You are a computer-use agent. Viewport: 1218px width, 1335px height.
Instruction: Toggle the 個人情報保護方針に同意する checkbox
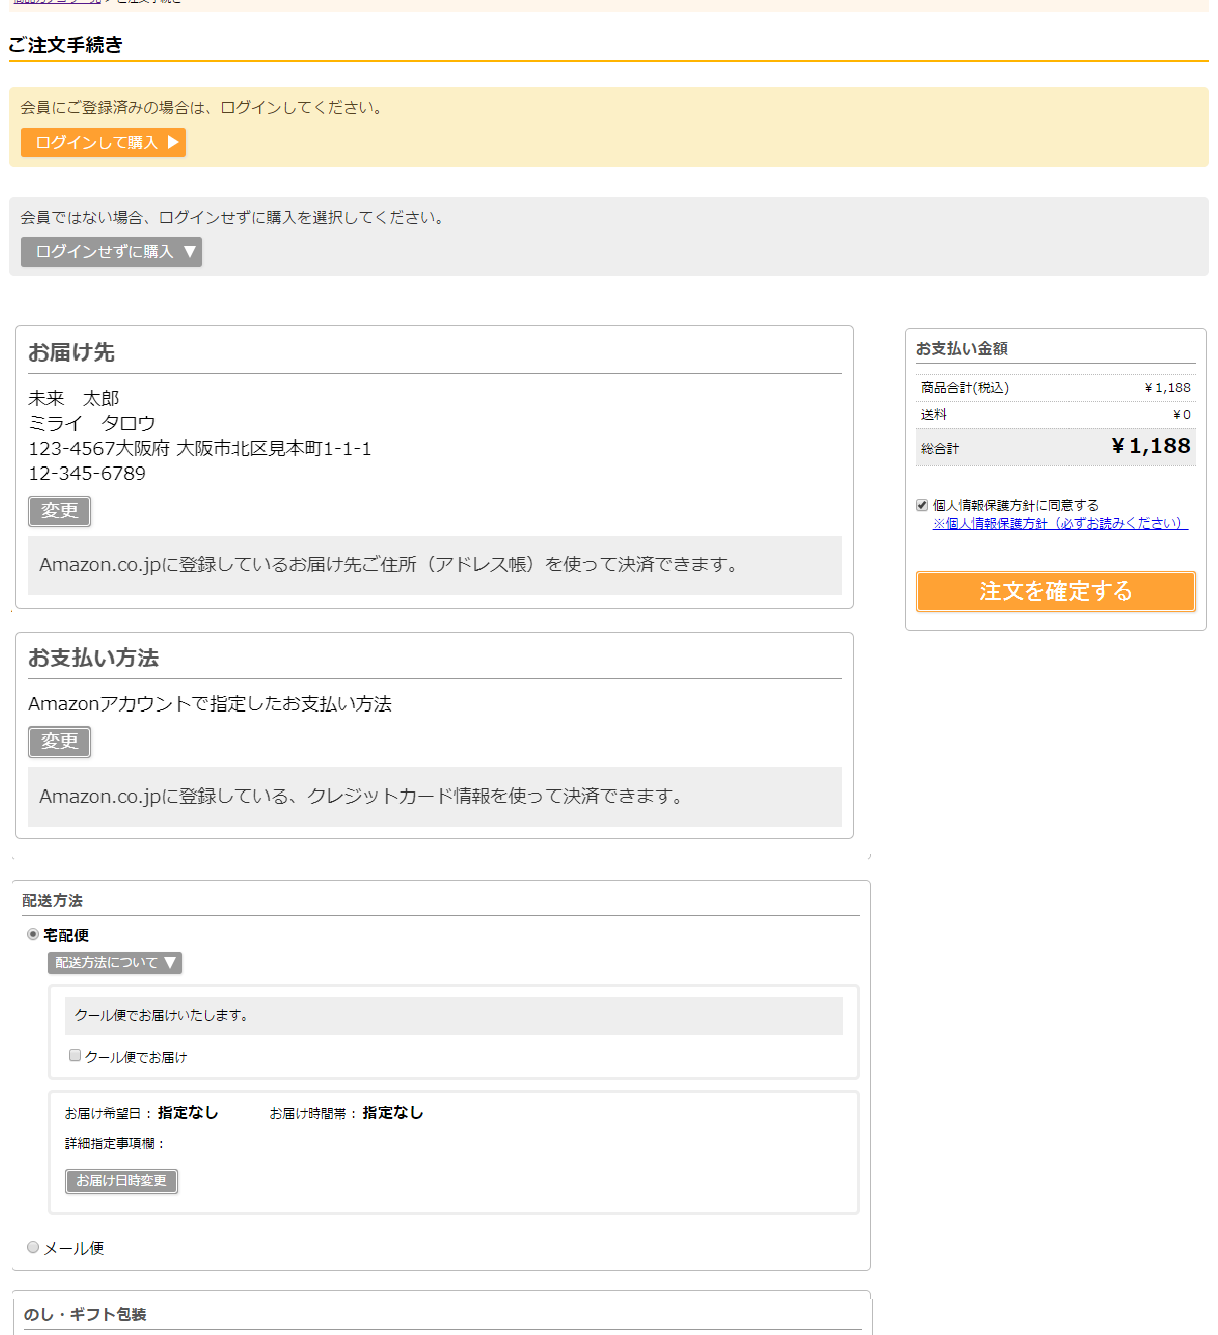(x=922, y=505)
